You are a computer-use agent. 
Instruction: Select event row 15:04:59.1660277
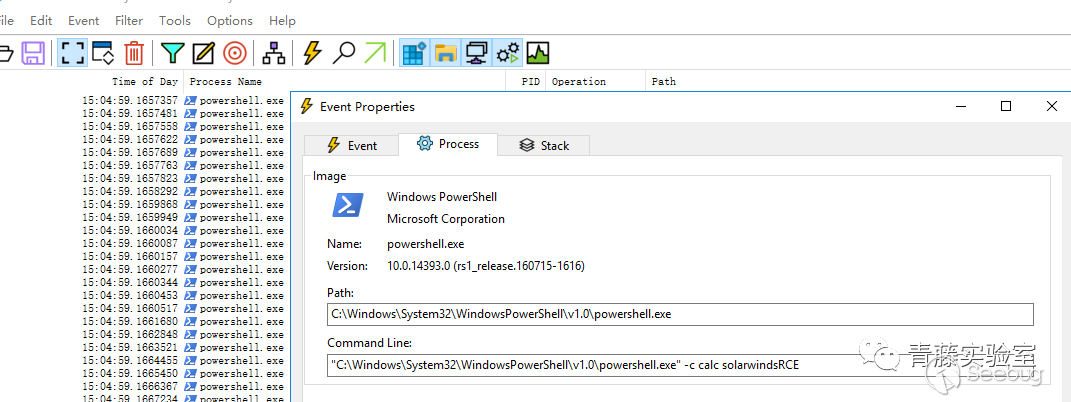(x=183, y=269)
